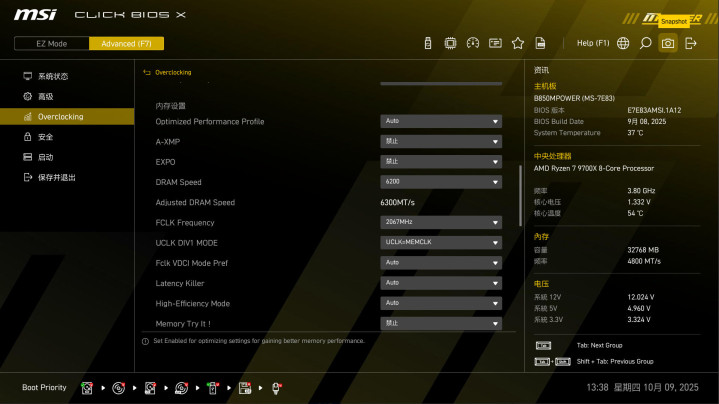Open the hardware monitor gauge icon
This screenshot has width=719, height=404.
(473, 43)
